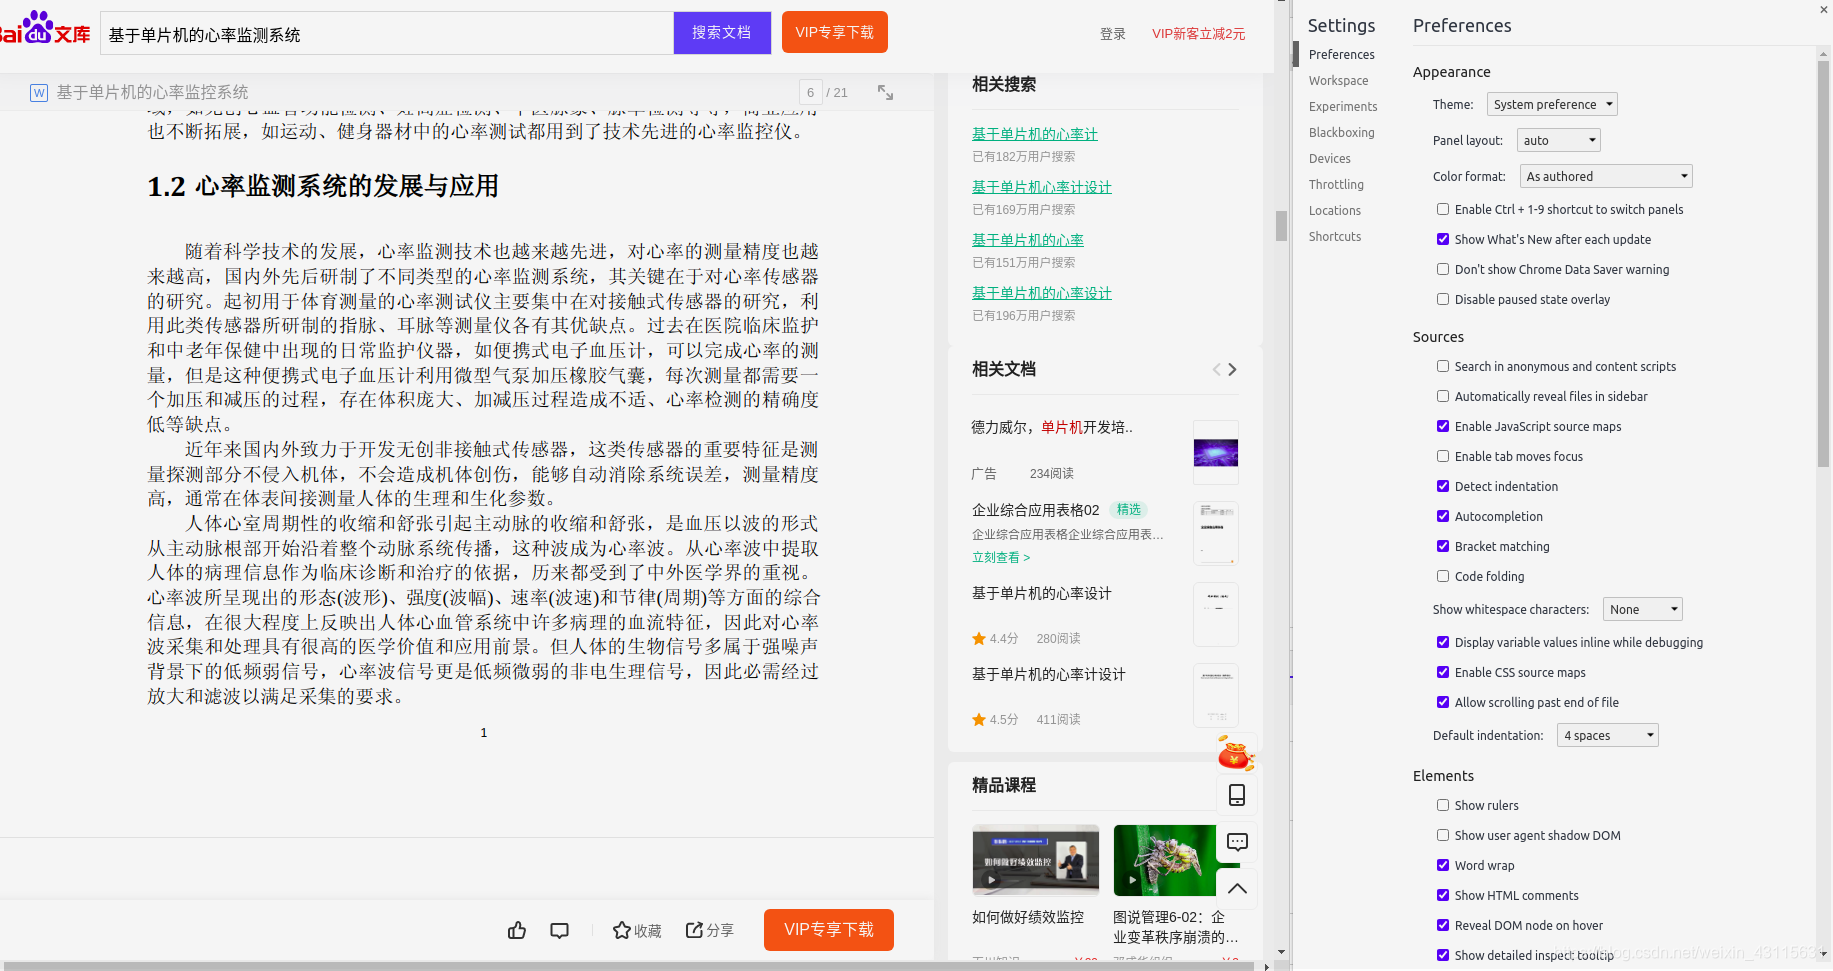Open the Blackboxing settings tab
This screenshot has height=971, width=1833.
tap(1341, 132)
